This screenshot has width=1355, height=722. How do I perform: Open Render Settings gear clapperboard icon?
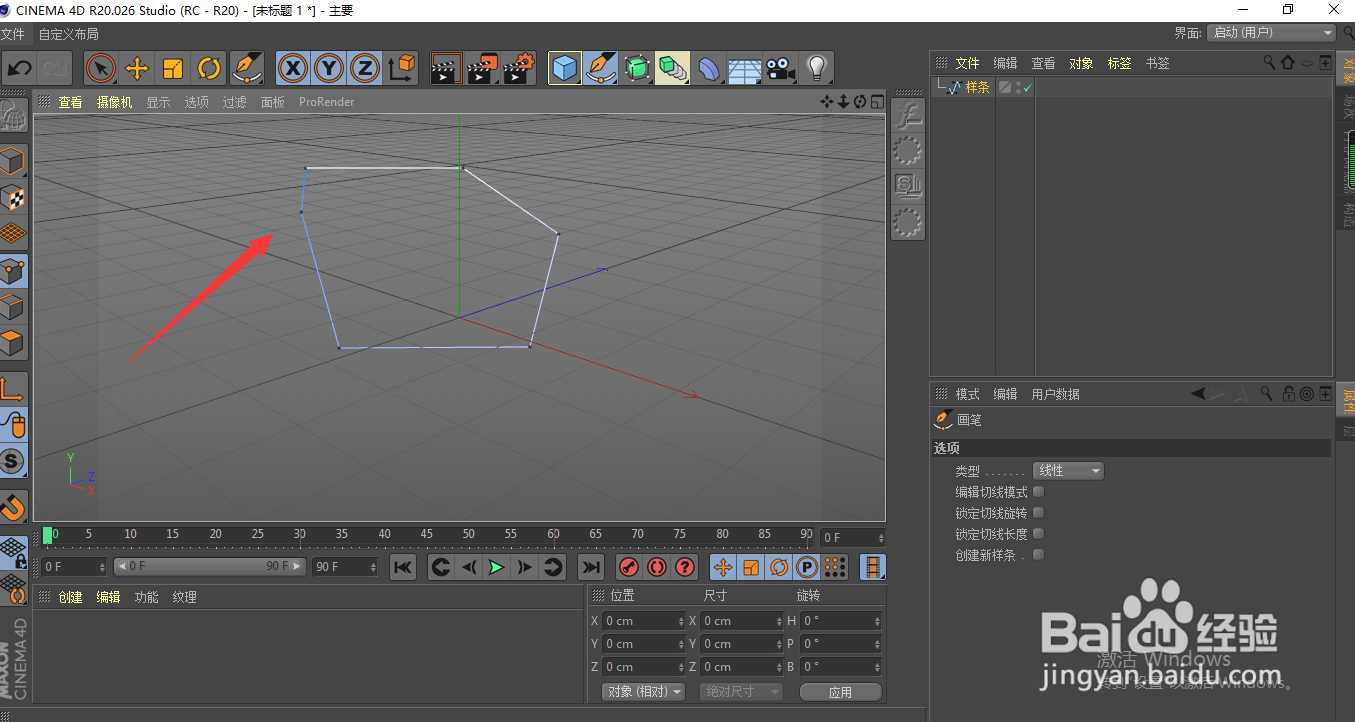click(518, 68)
